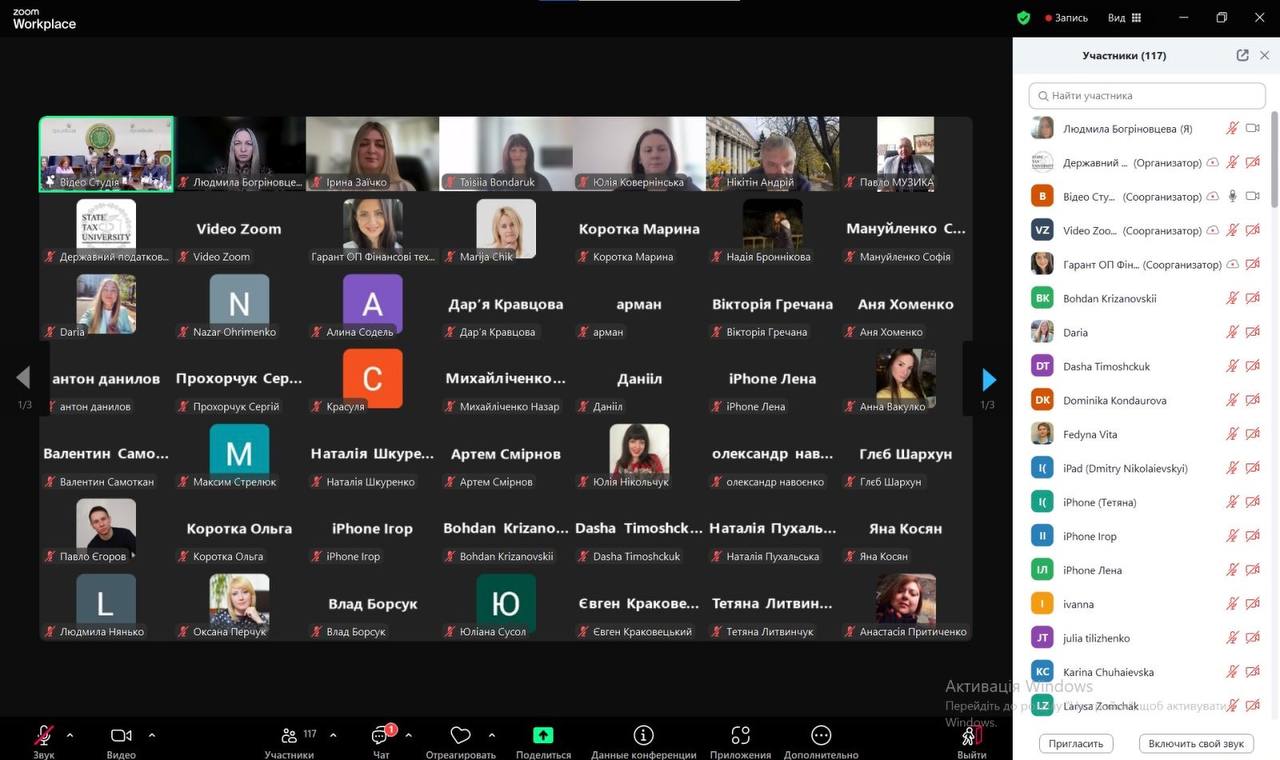Click the Пригласить button
This screenshot has height=760, width=1280.
pos(1076,743)
